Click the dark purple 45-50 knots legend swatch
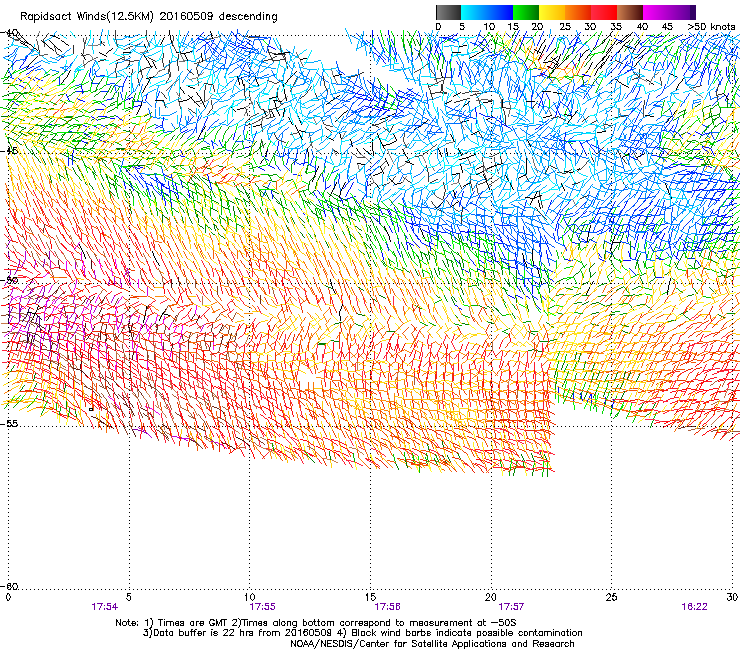 tap(682, 12)
